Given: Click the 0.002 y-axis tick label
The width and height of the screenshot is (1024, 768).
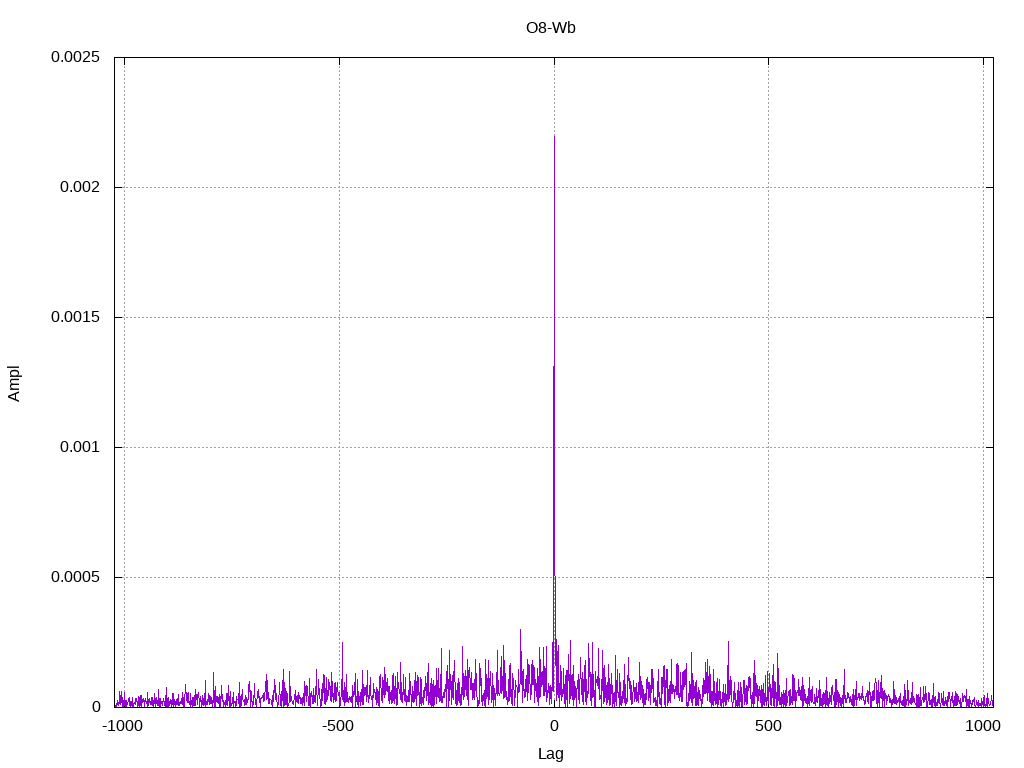Looking at the screenshot, I should (x=80, y=187).
